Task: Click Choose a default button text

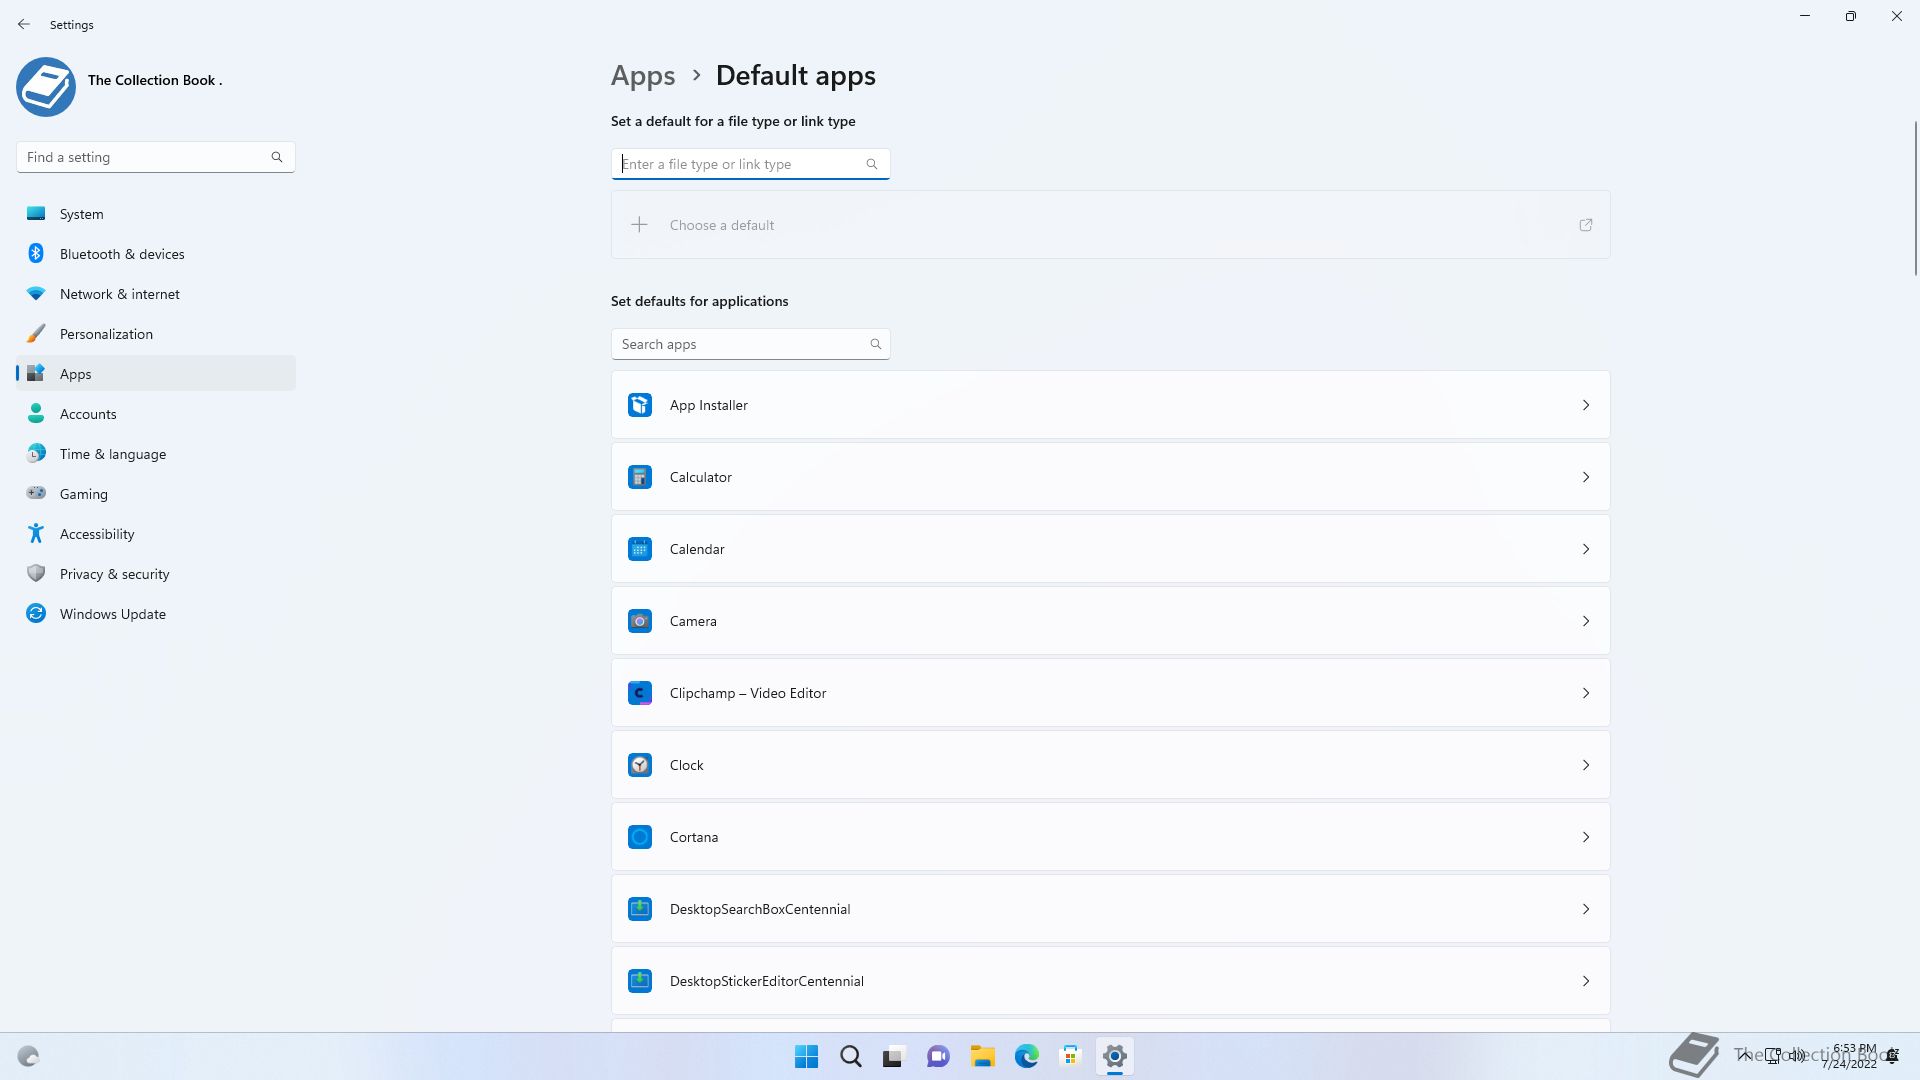Action: point(722,225)
